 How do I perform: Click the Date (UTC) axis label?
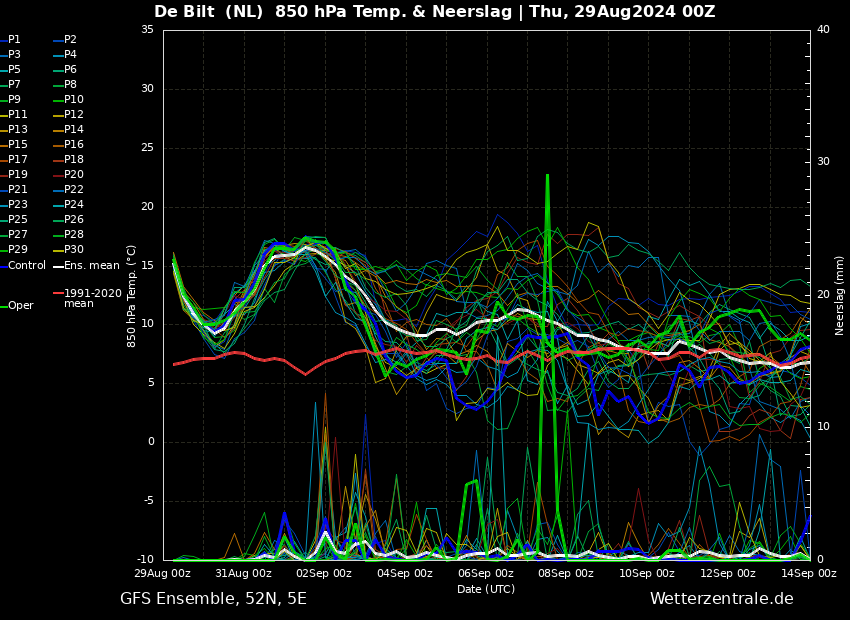point(486,589)
